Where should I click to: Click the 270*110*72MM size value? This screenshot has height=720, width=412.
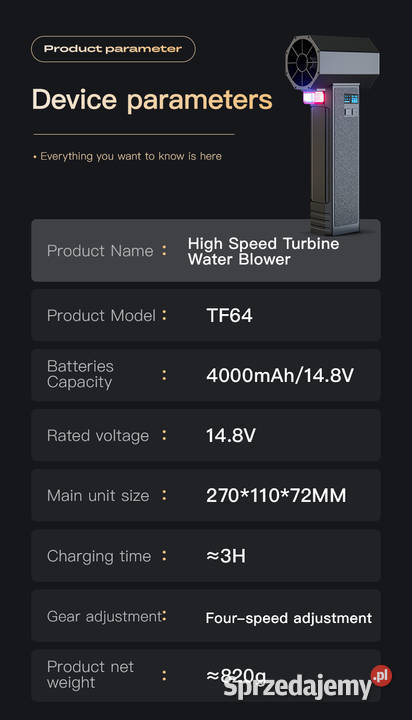coord(276,495)
